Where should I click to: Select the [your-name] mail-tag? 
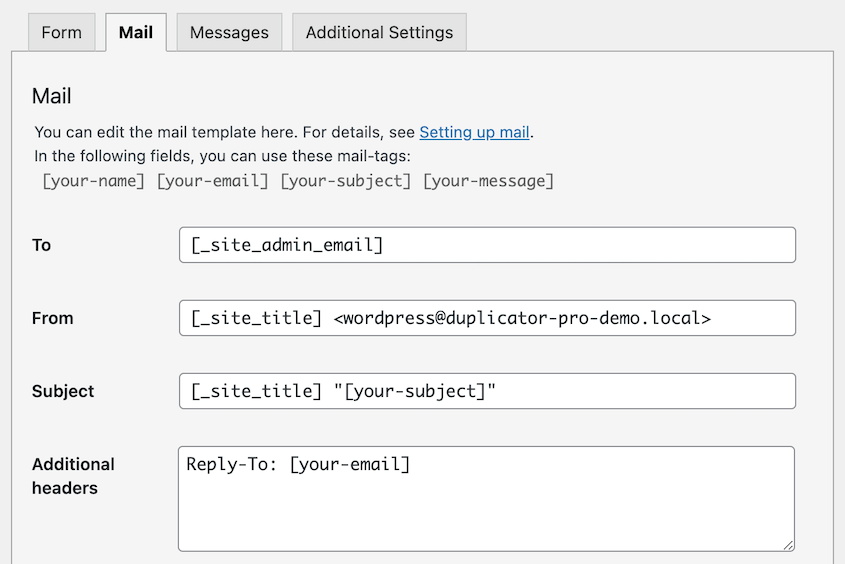(93, 181)
